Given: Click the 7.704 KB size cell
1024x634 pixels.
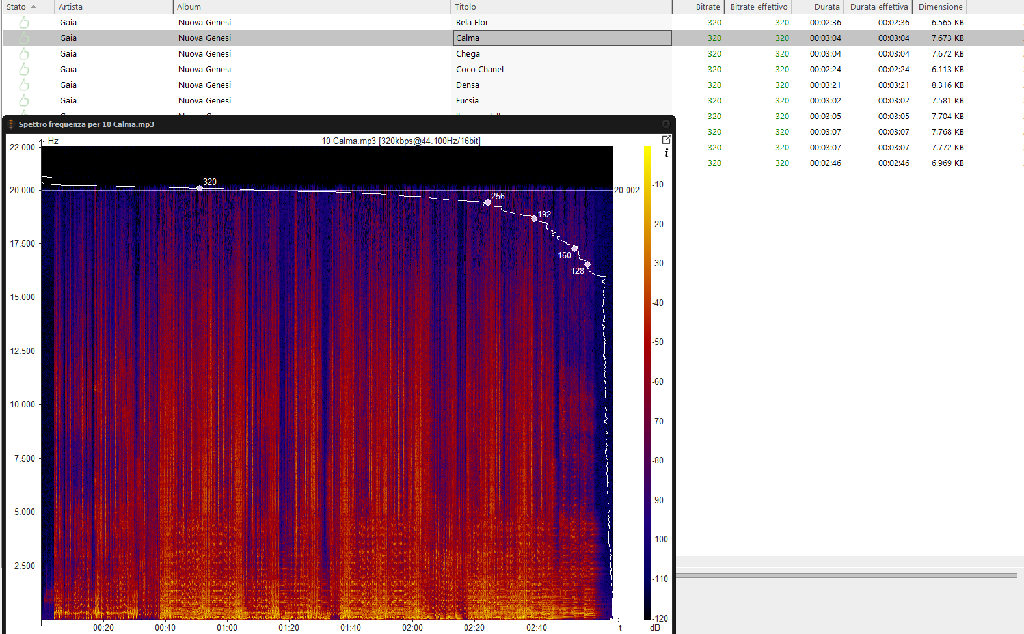Looking at the screenshot, I should coord(947,116).
